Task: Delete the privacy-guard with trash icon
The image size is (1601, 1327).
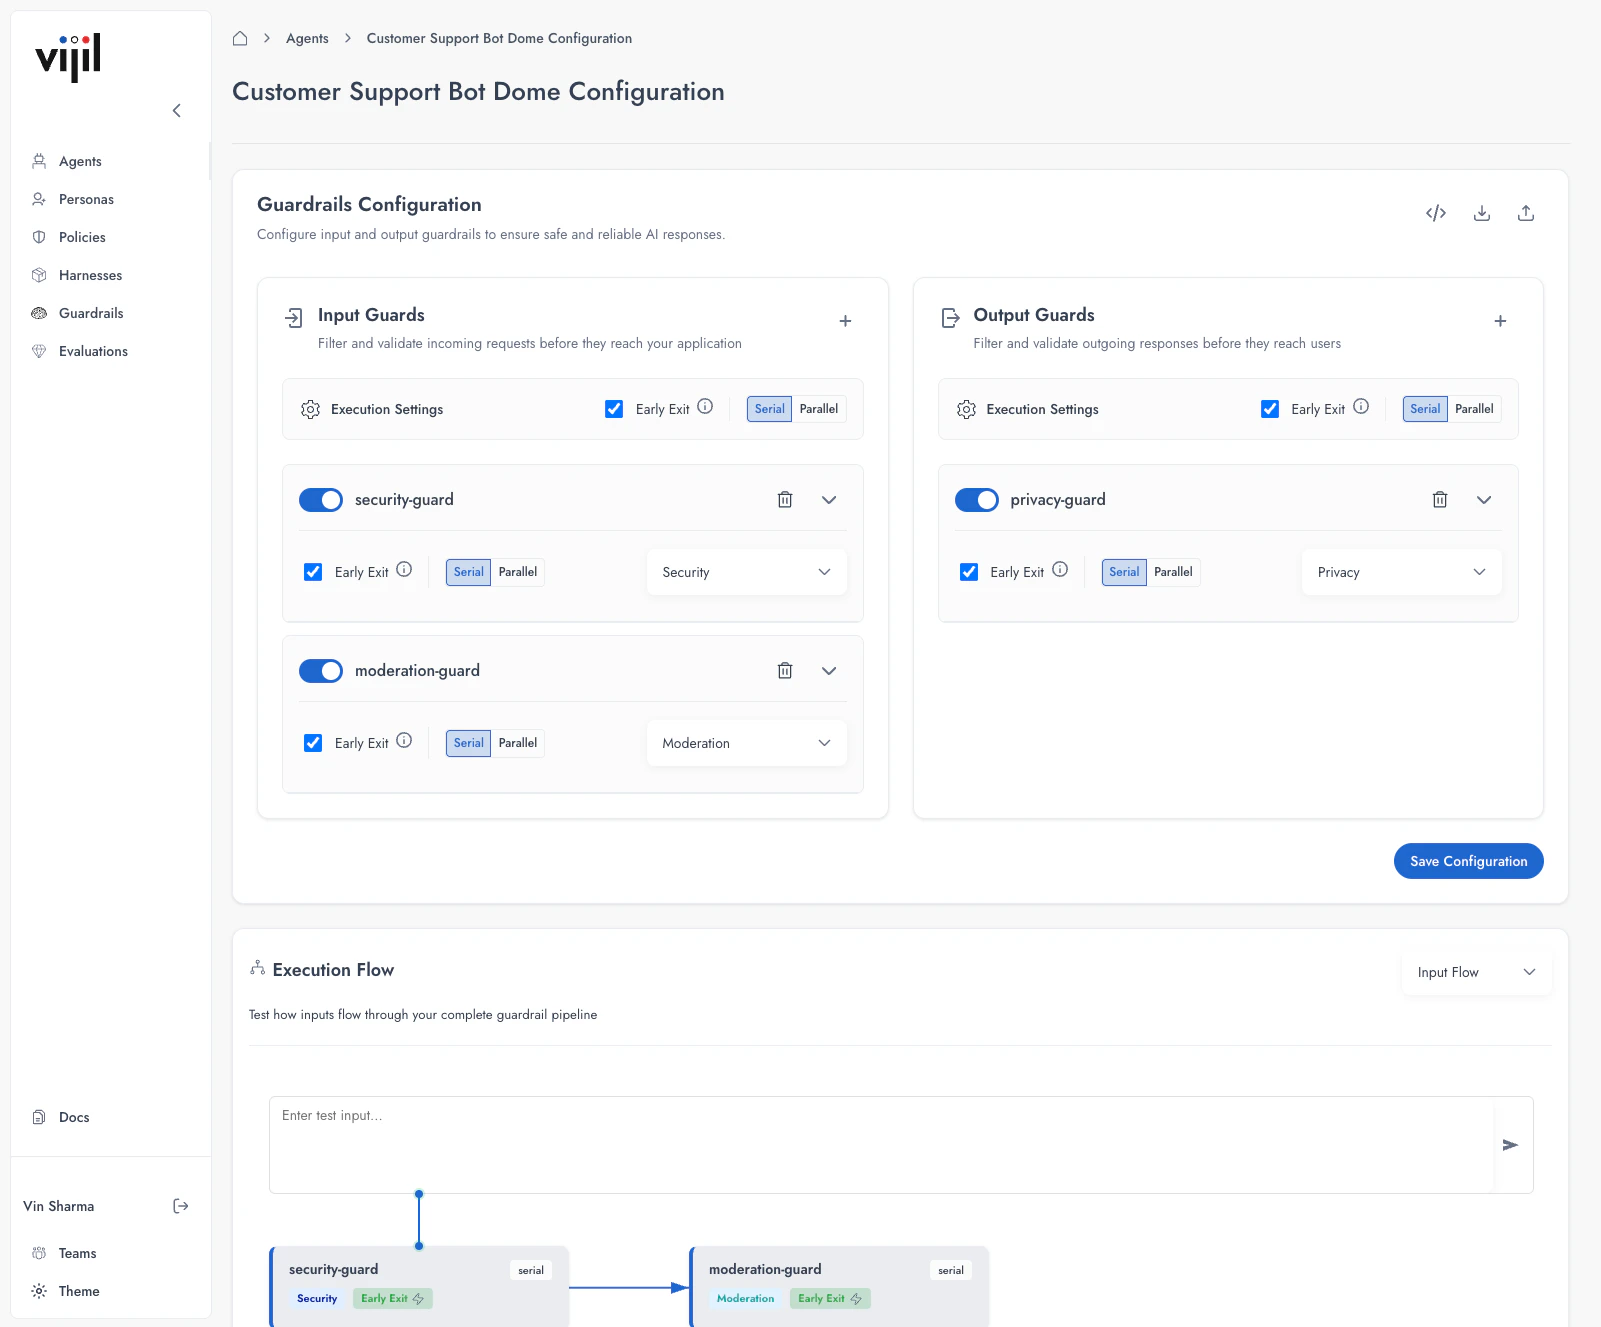Action: [1440, 499]
